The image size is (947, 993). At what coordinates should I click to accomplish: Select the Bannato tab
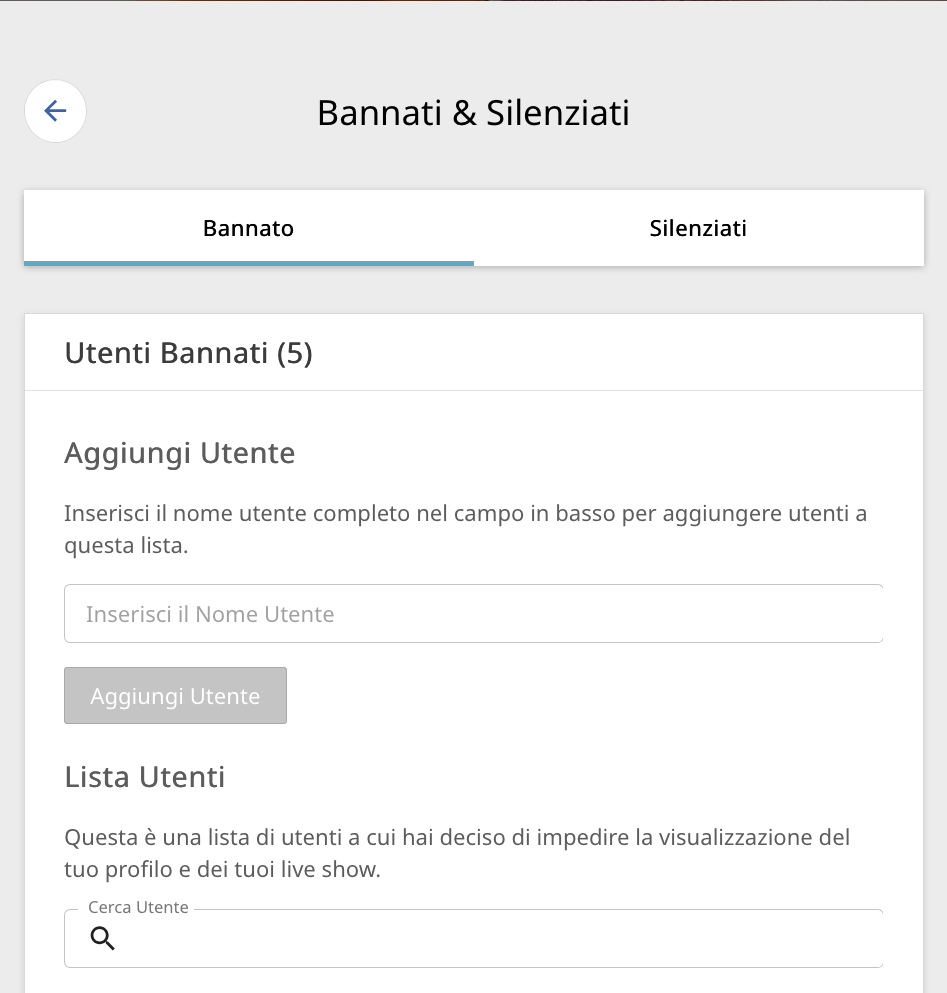point(248,228)
